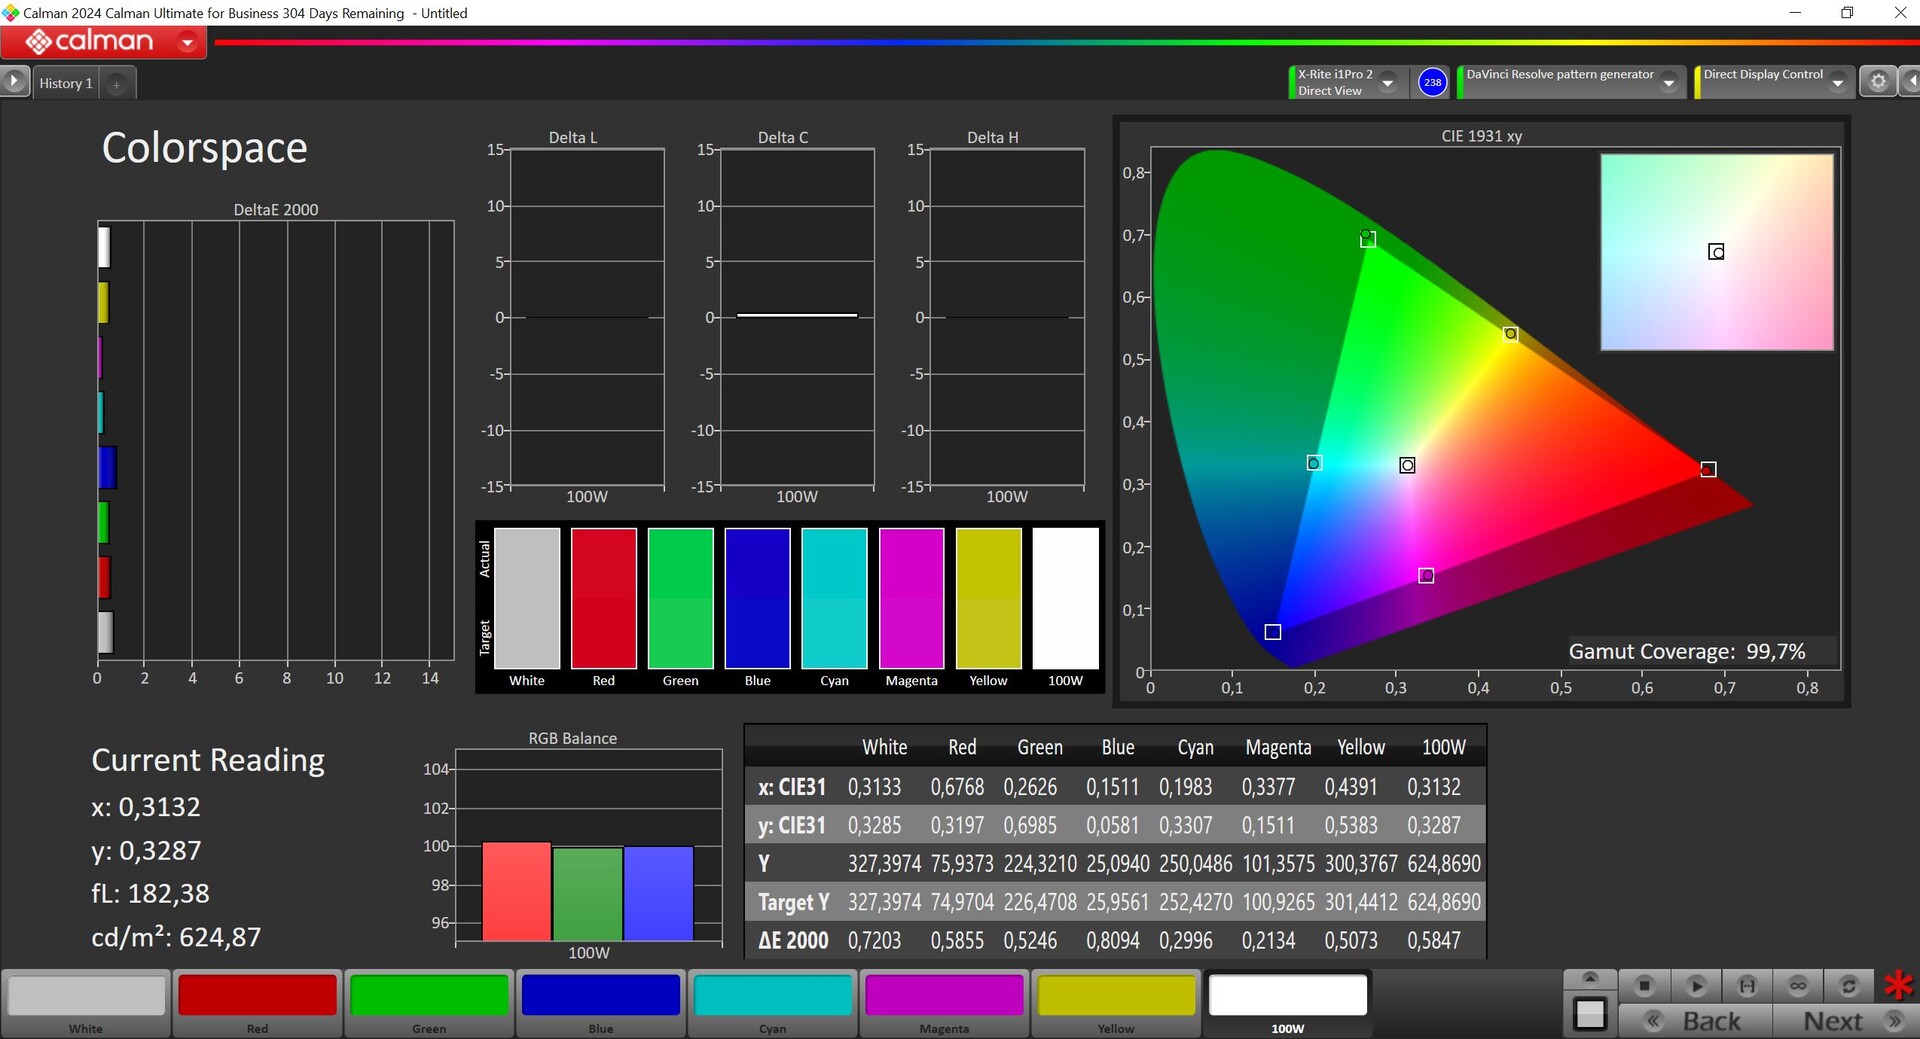Collapse right panel arrow beside gear
The width and height of the screenshot is (1920, 1039).
[1910, 82]
